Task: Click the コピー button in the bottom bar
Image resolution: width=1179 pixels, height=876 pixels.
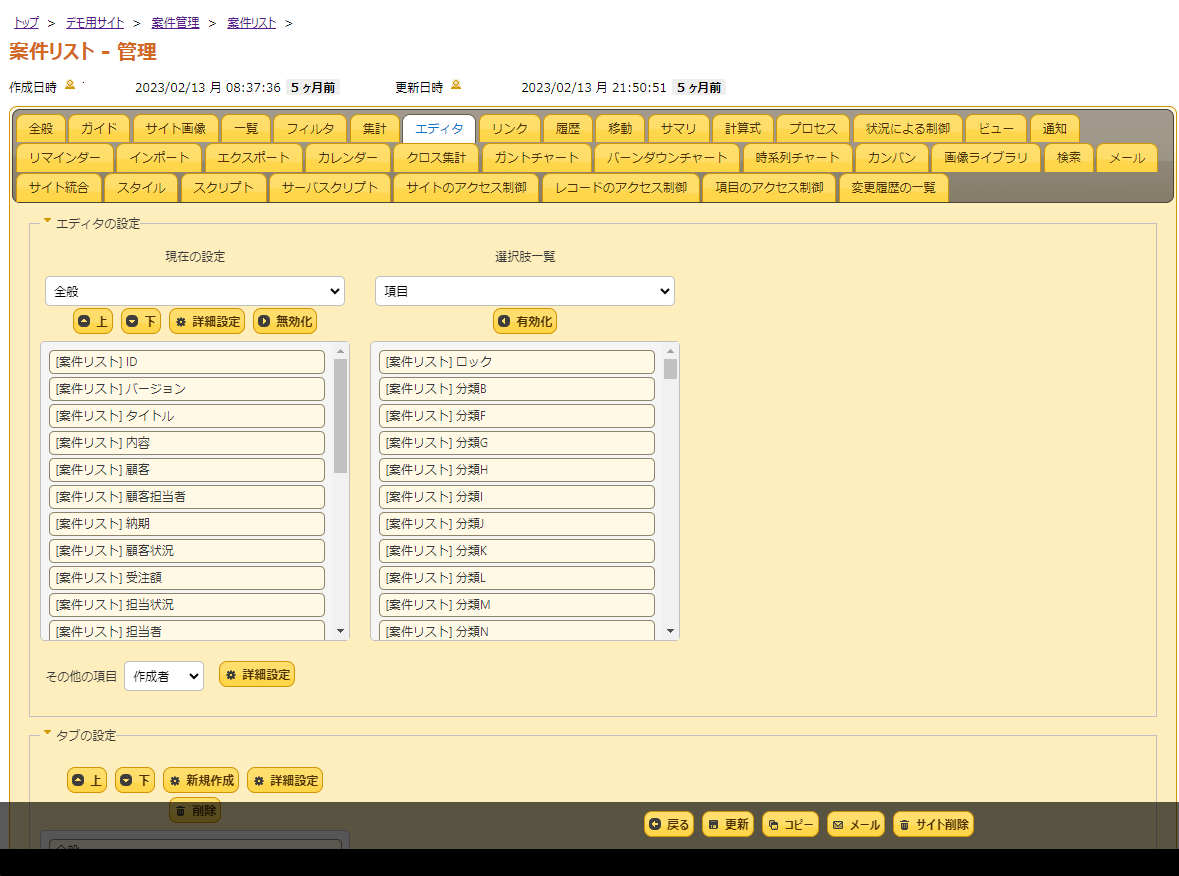Action: pos(790,824)
